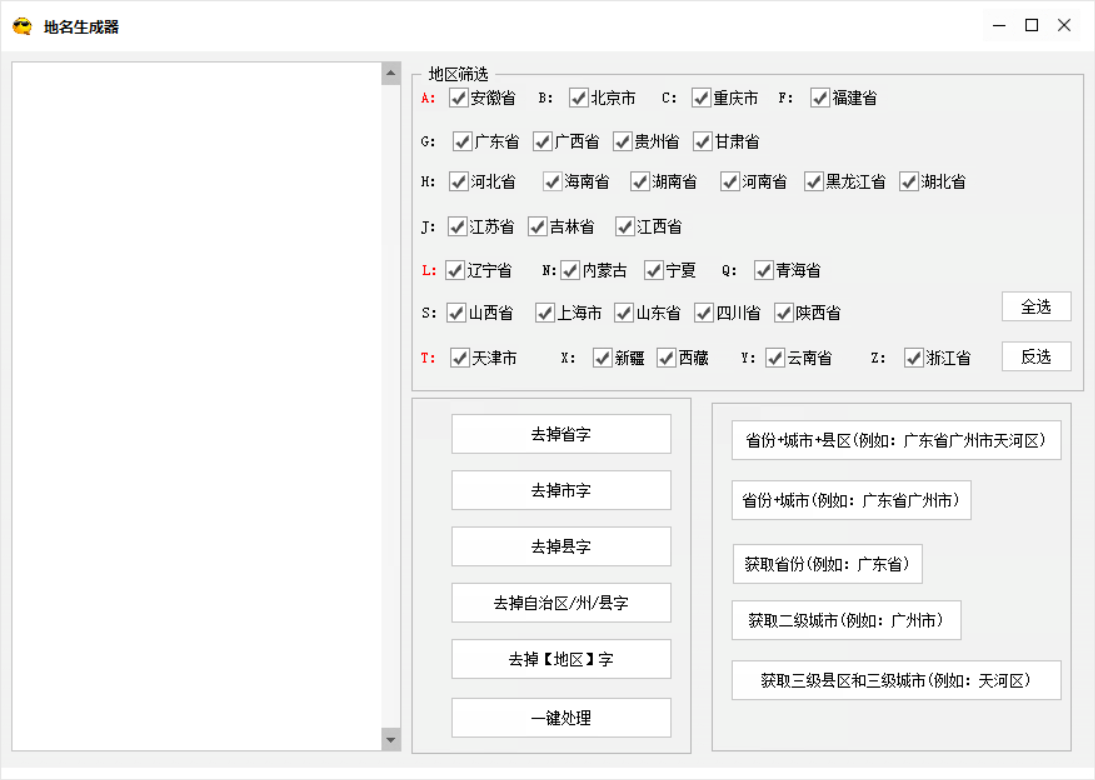
Task: Toggle the 吉林省 checkbox
Action: [537, 226]
